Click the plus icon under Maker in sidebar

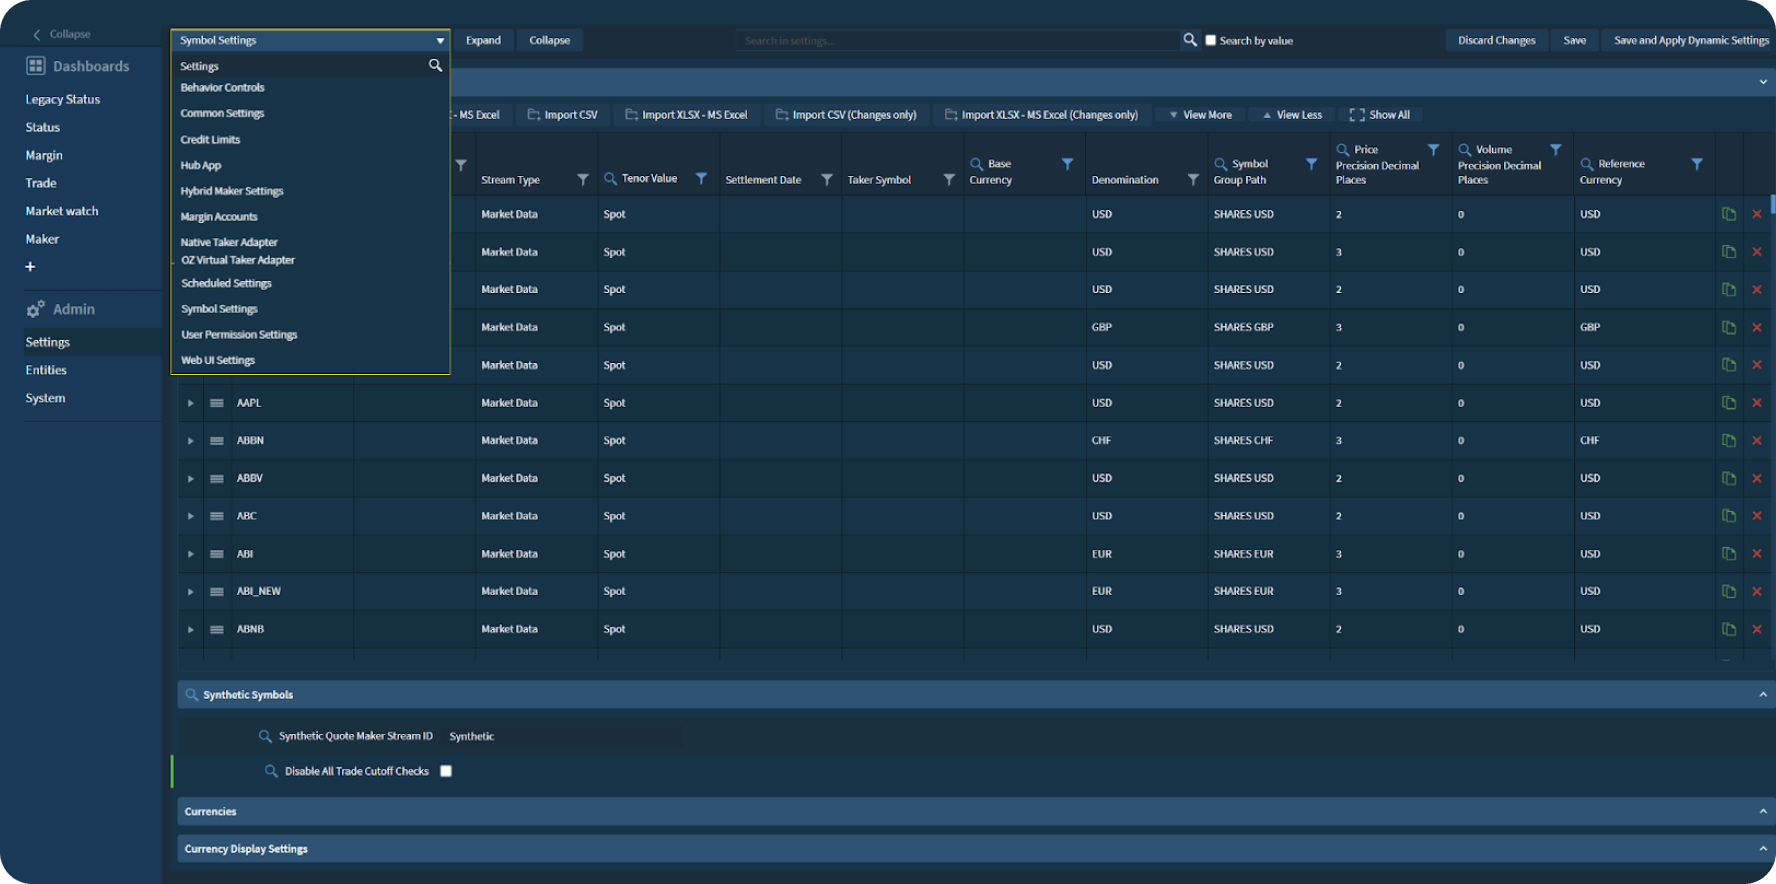tap(30, 267)
